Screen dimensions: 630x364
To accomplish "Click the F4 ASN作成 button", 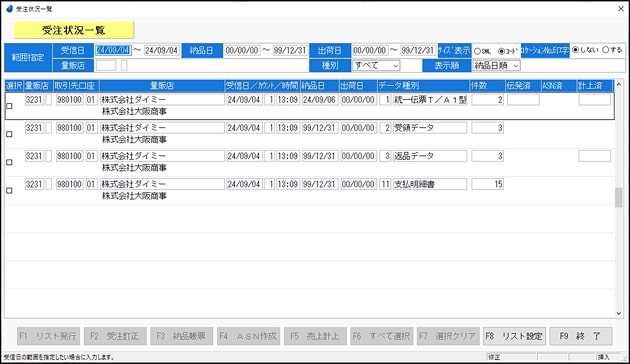I will [248, 336].
